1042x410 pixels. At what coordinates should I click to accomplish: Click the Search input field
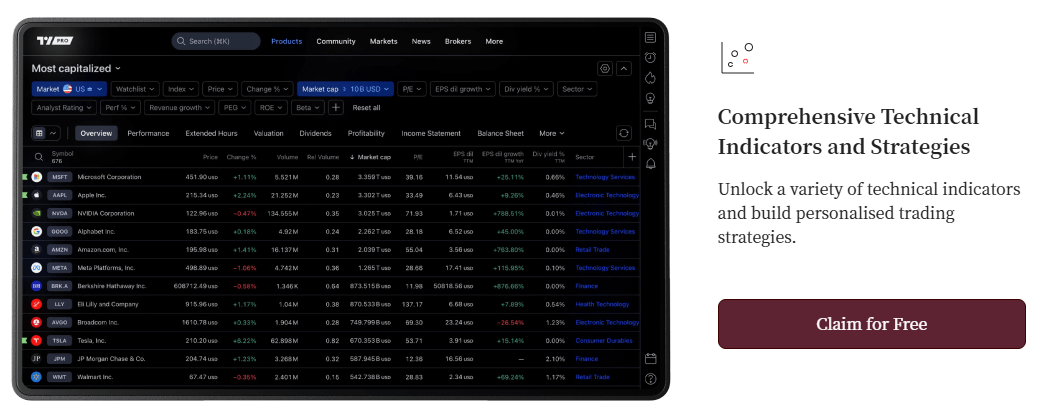(x=216, y=41)
